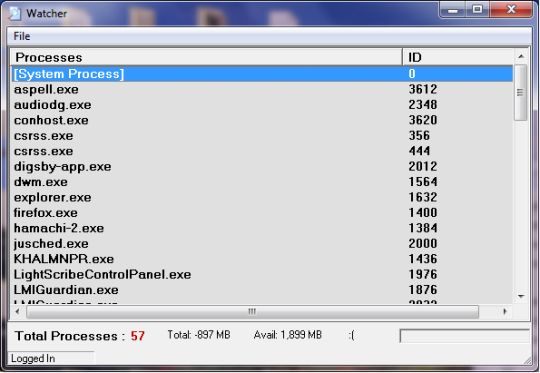540x373 pixels.
Task: Open the File menu
Action: tap(22, 36)
